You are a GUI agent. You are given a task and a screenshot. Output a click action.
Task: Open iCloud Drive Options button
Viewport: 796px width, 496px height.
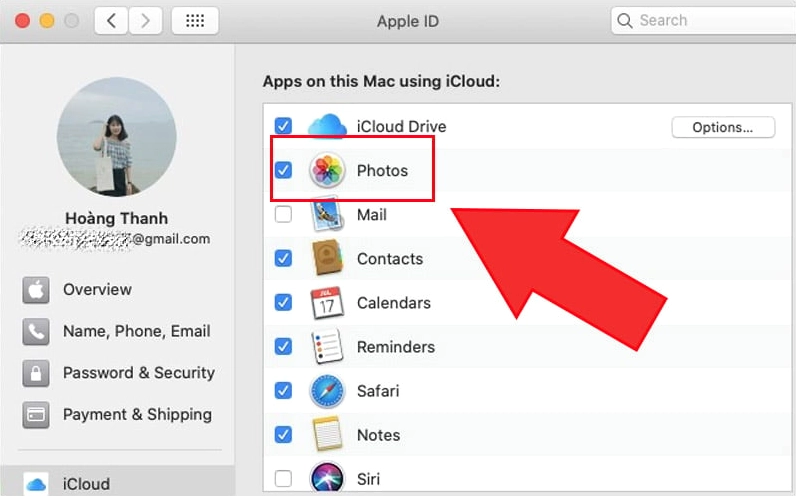722,127
